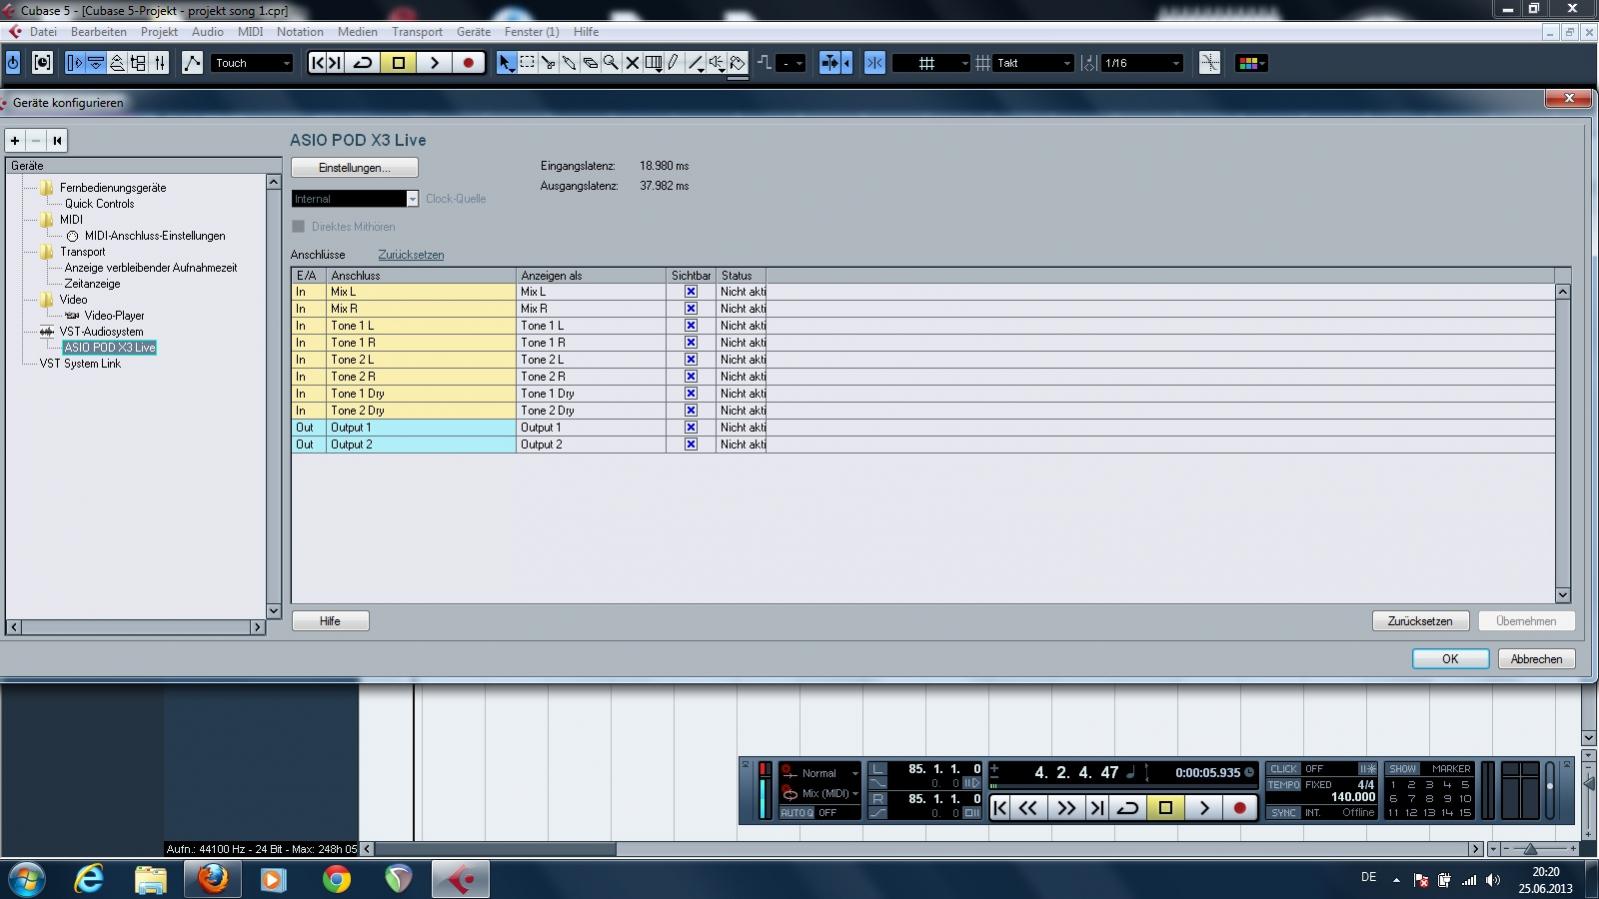Toggle Activate Project power button

point(13,63)
